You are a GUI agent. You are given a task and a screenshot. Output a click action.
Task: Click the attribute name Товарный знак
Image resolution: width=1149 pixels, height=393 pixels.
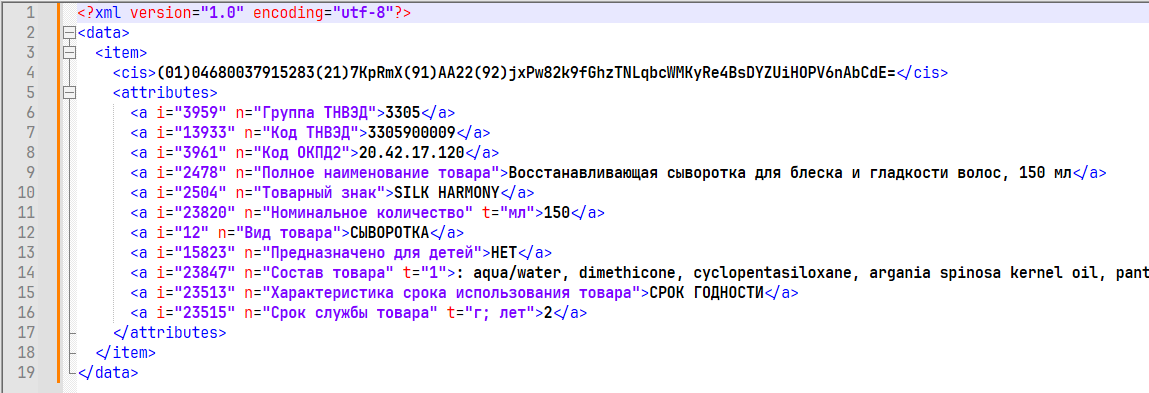pos(319,192)
